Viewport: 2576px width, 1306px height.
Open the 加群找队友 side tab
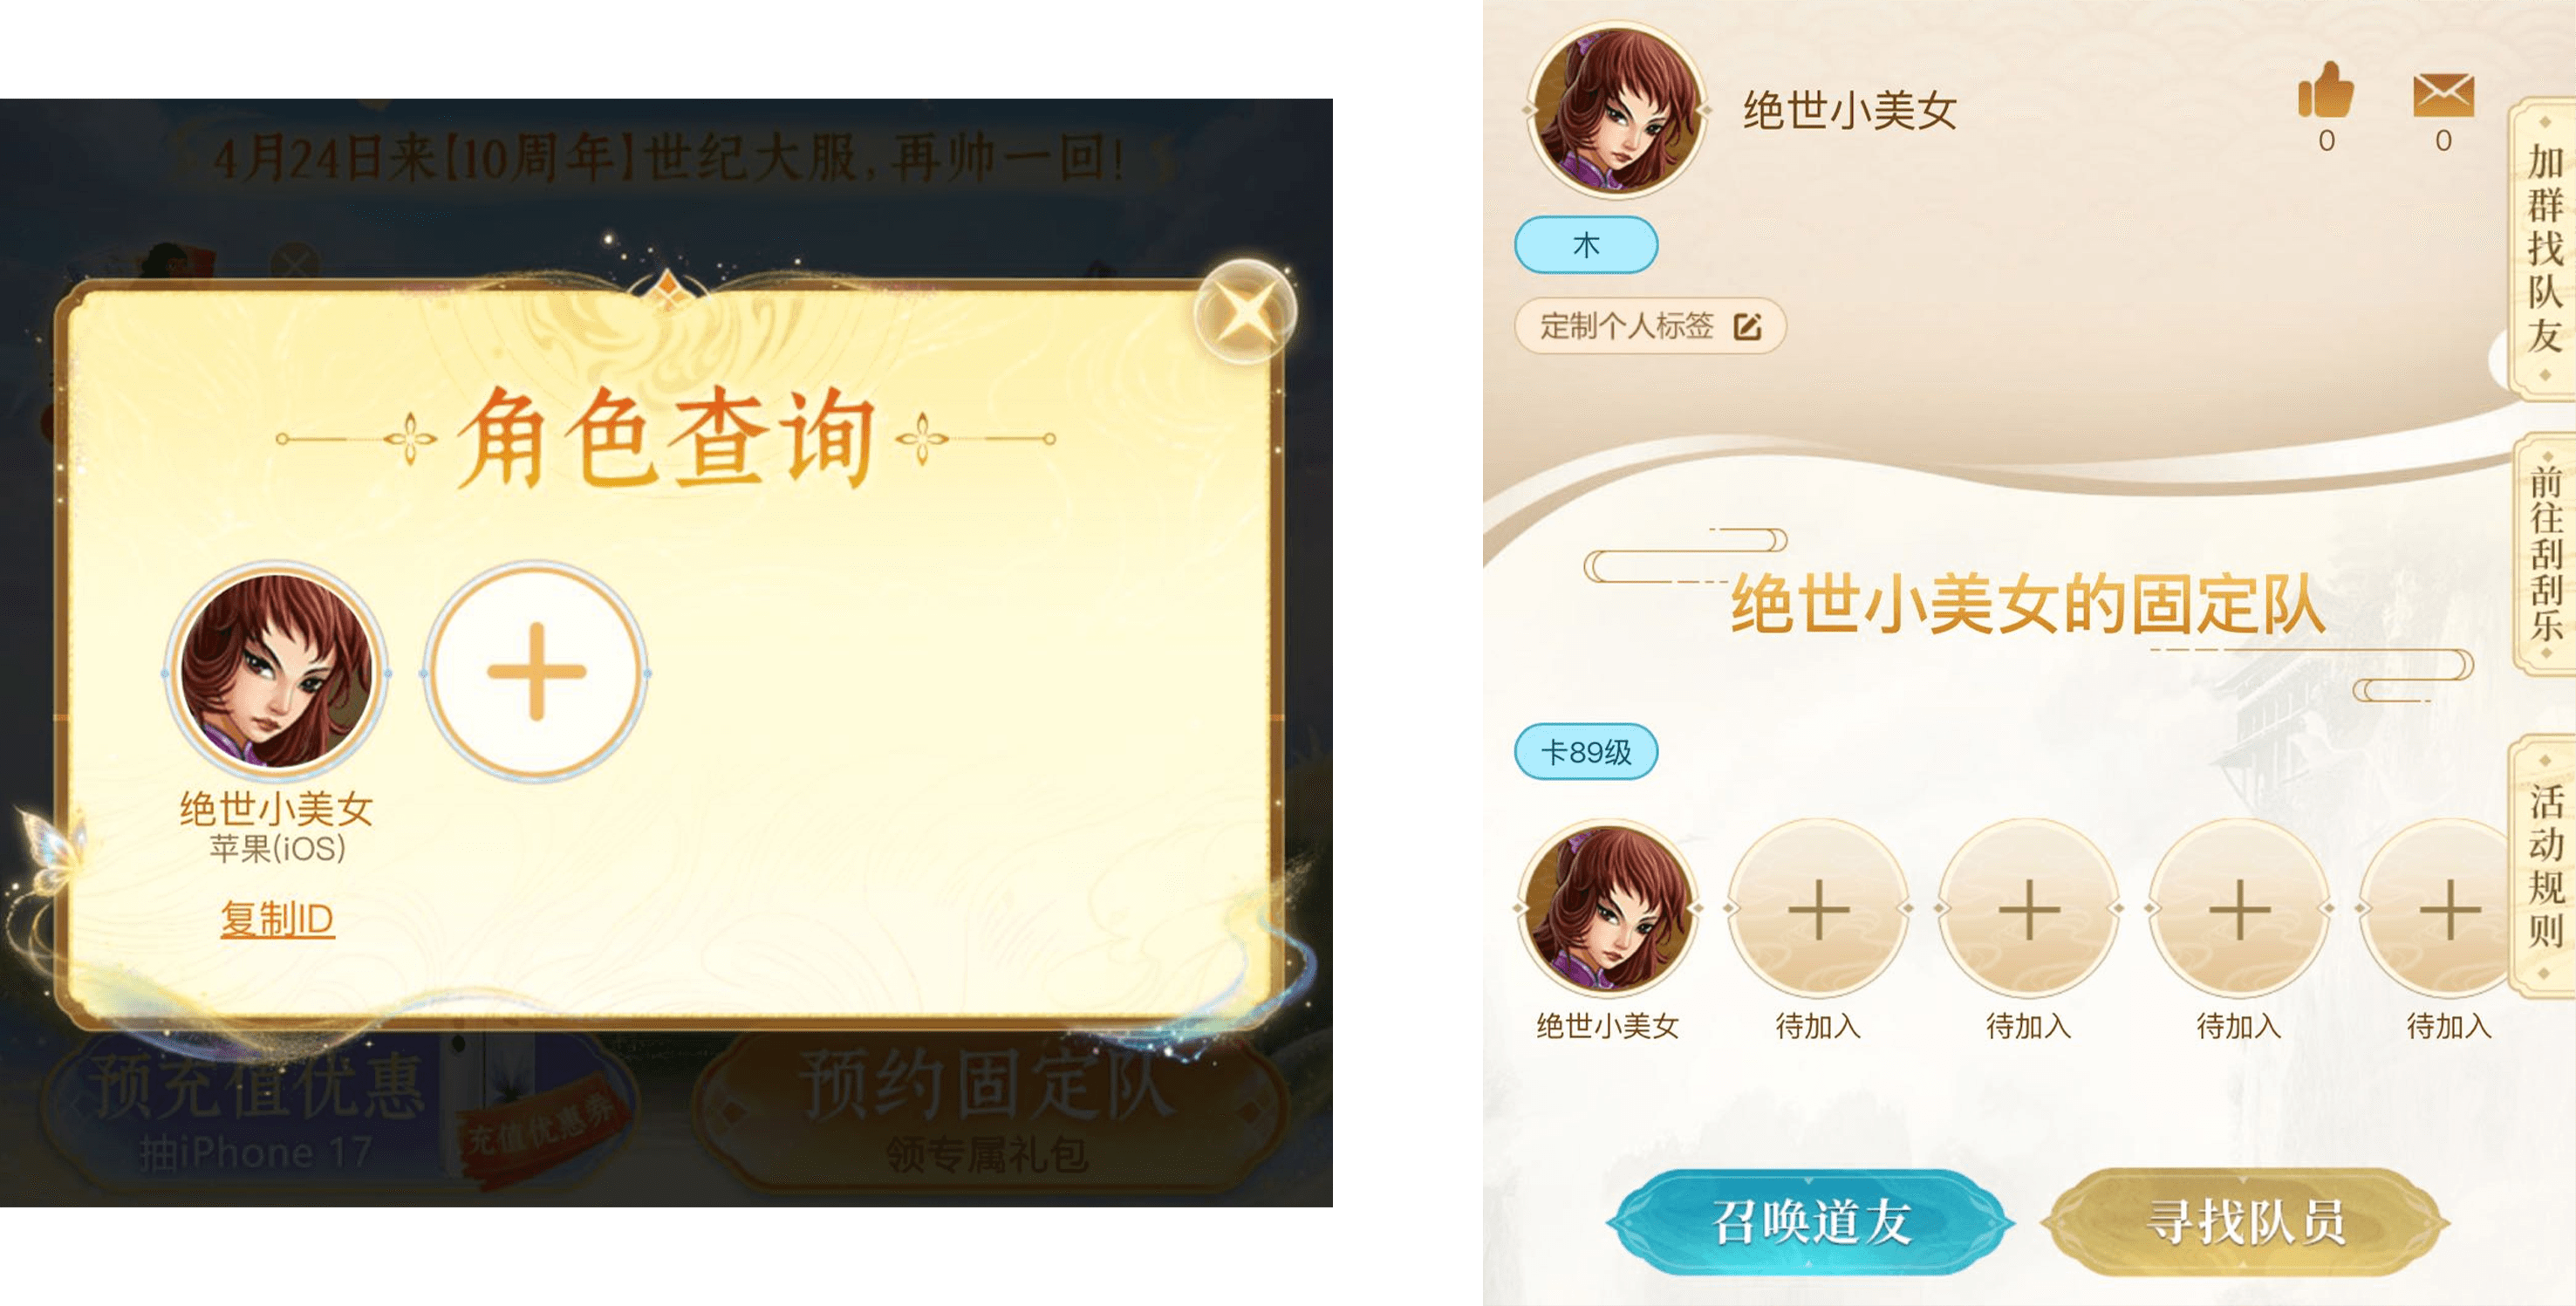(x=2545, y=249)
